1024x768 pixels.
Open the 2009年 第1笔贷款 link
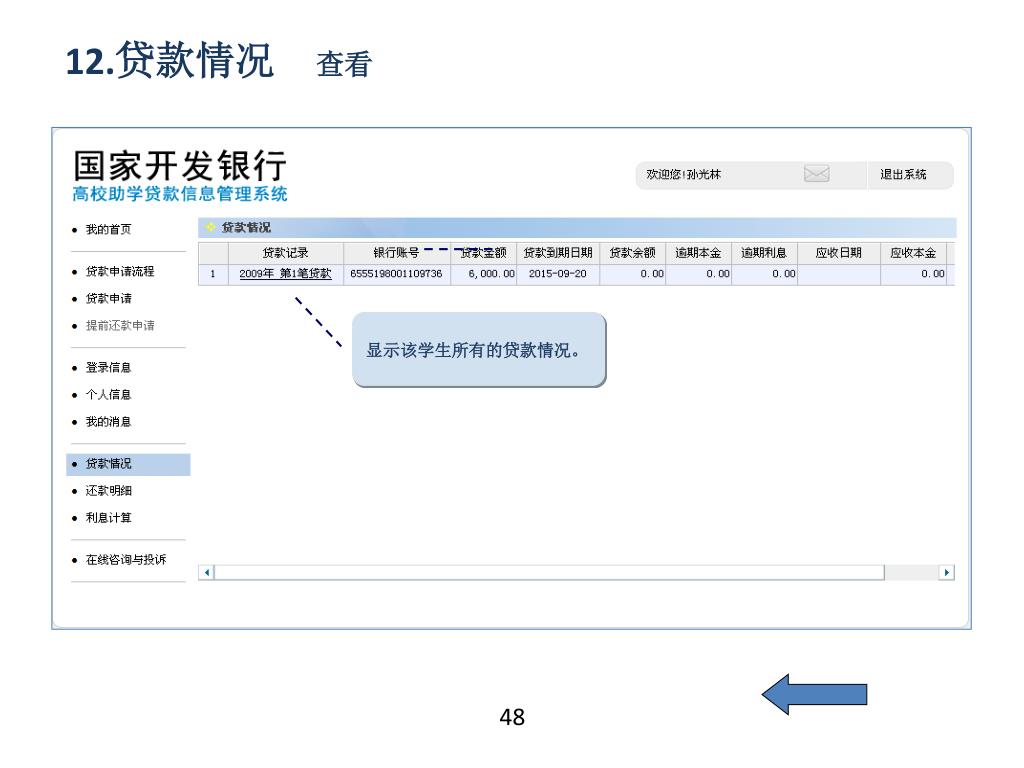point(285,274)
